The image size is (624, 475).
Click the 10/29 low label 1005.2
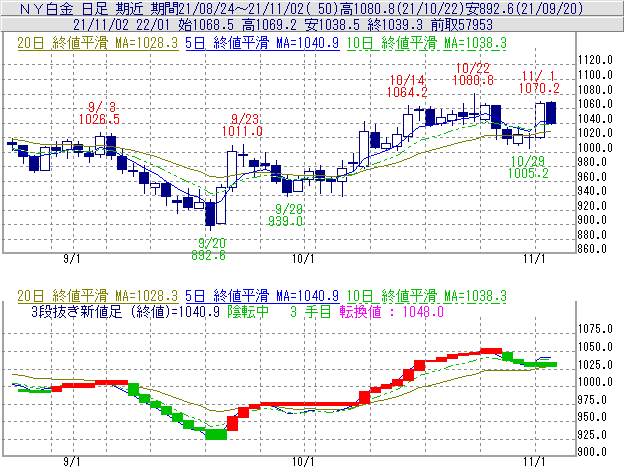click(x=528, y=173)
